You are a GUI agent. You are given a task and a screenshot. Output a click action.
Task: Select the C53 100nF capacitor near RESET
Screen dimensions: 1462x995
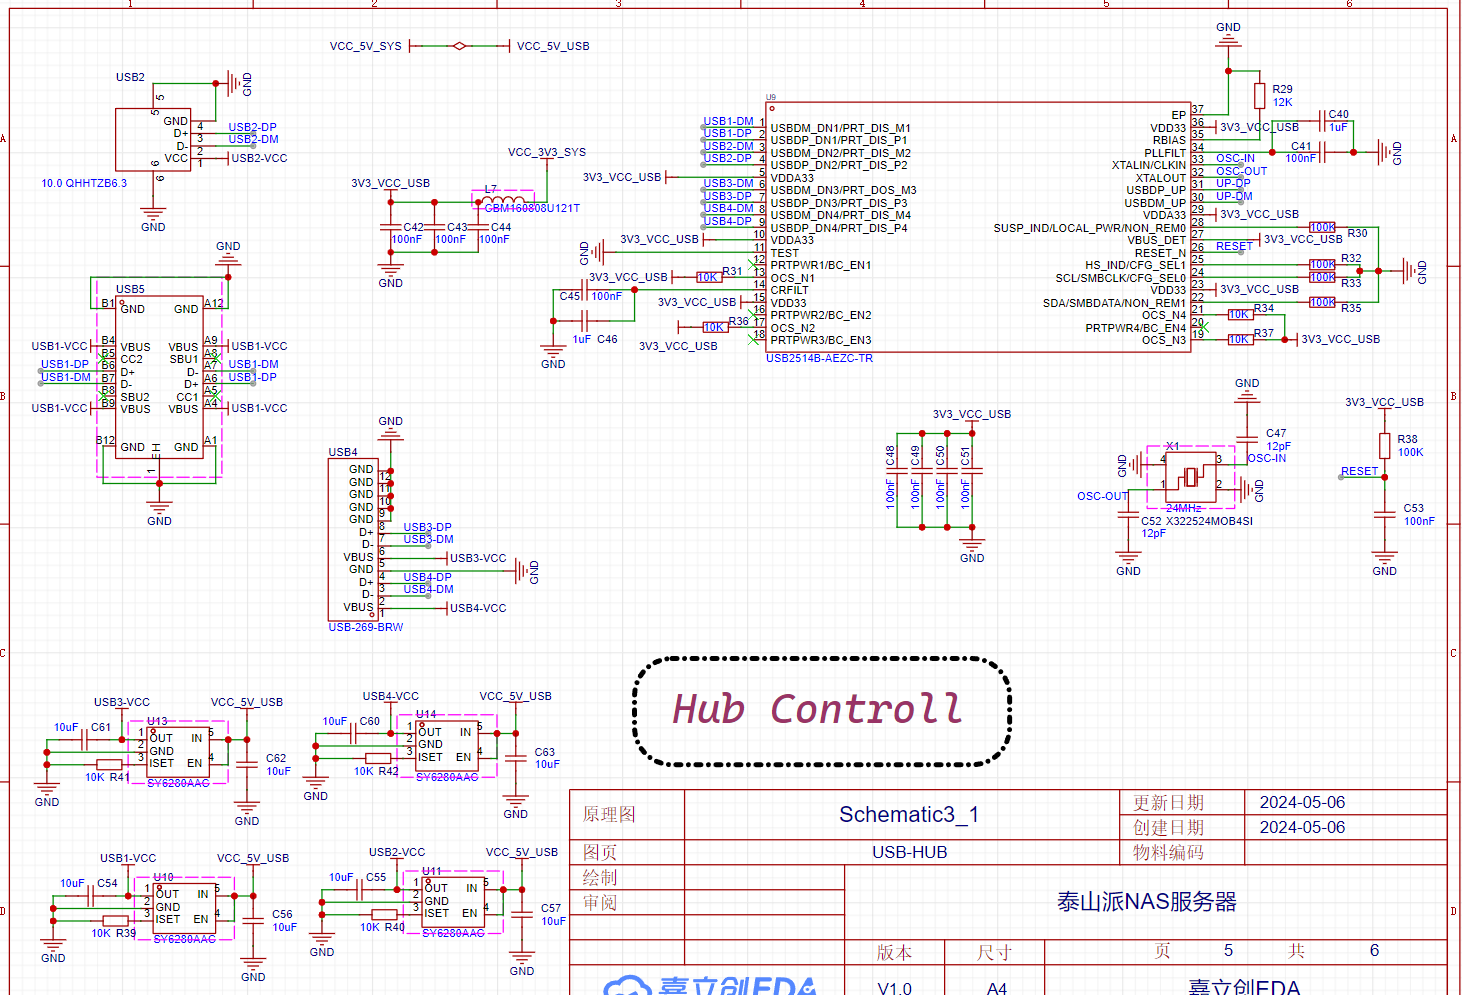point(1385,514)
